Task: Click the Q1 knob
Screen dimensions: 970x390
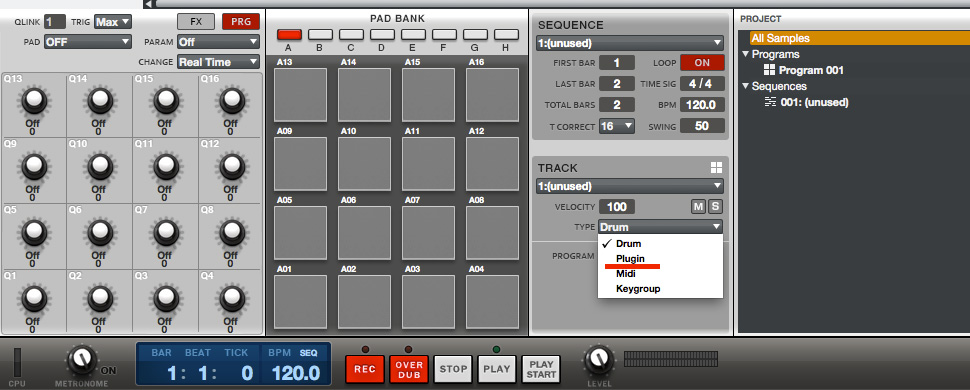Action: pos(34,298)
